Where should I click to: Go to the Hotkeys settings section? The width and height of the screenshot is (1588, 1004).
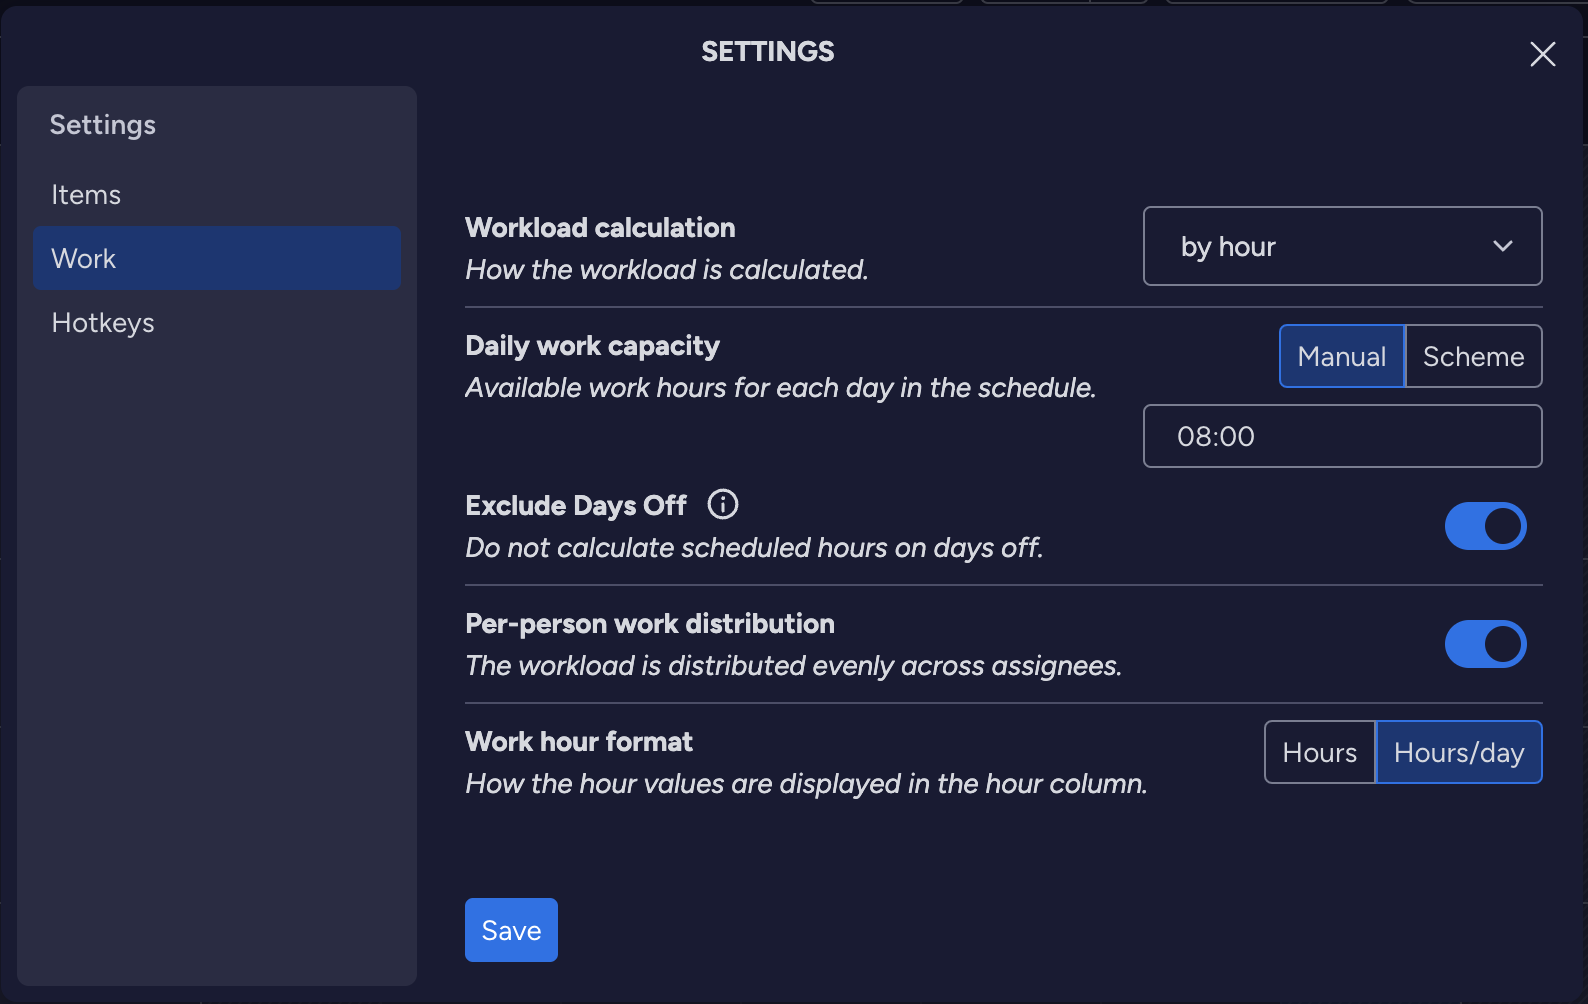point(103,323)
